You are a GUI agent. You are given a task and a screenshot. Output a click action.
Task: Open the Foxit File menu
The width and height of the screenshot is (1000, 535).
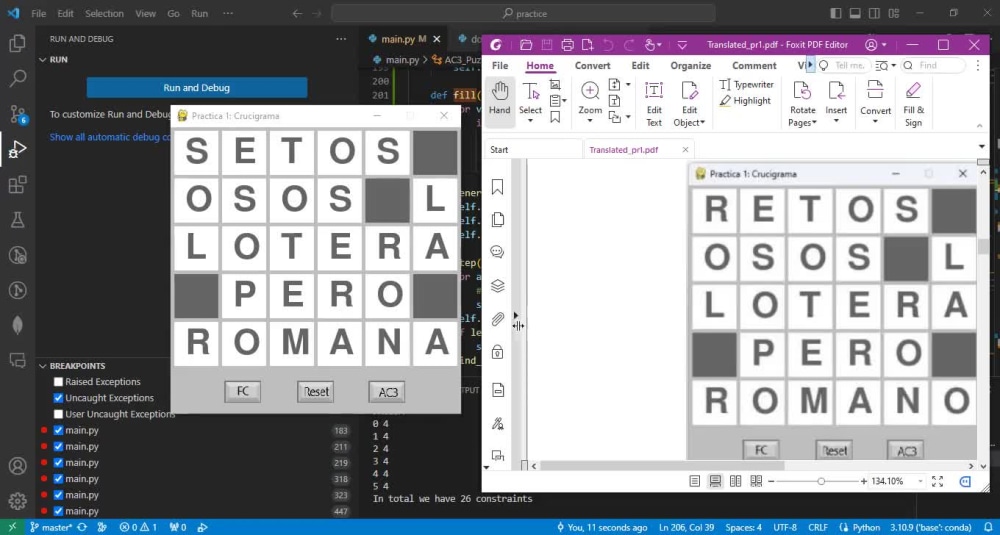500,66
